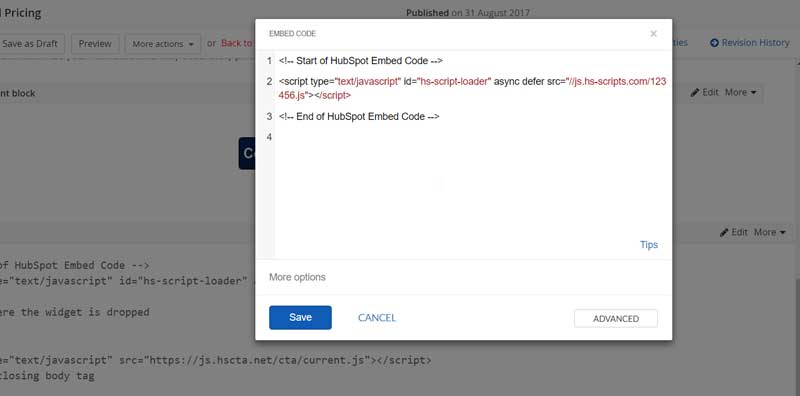Click Preview button in background page
The image size is (800, 396).
pyautogui.click(x=95, y=44)
